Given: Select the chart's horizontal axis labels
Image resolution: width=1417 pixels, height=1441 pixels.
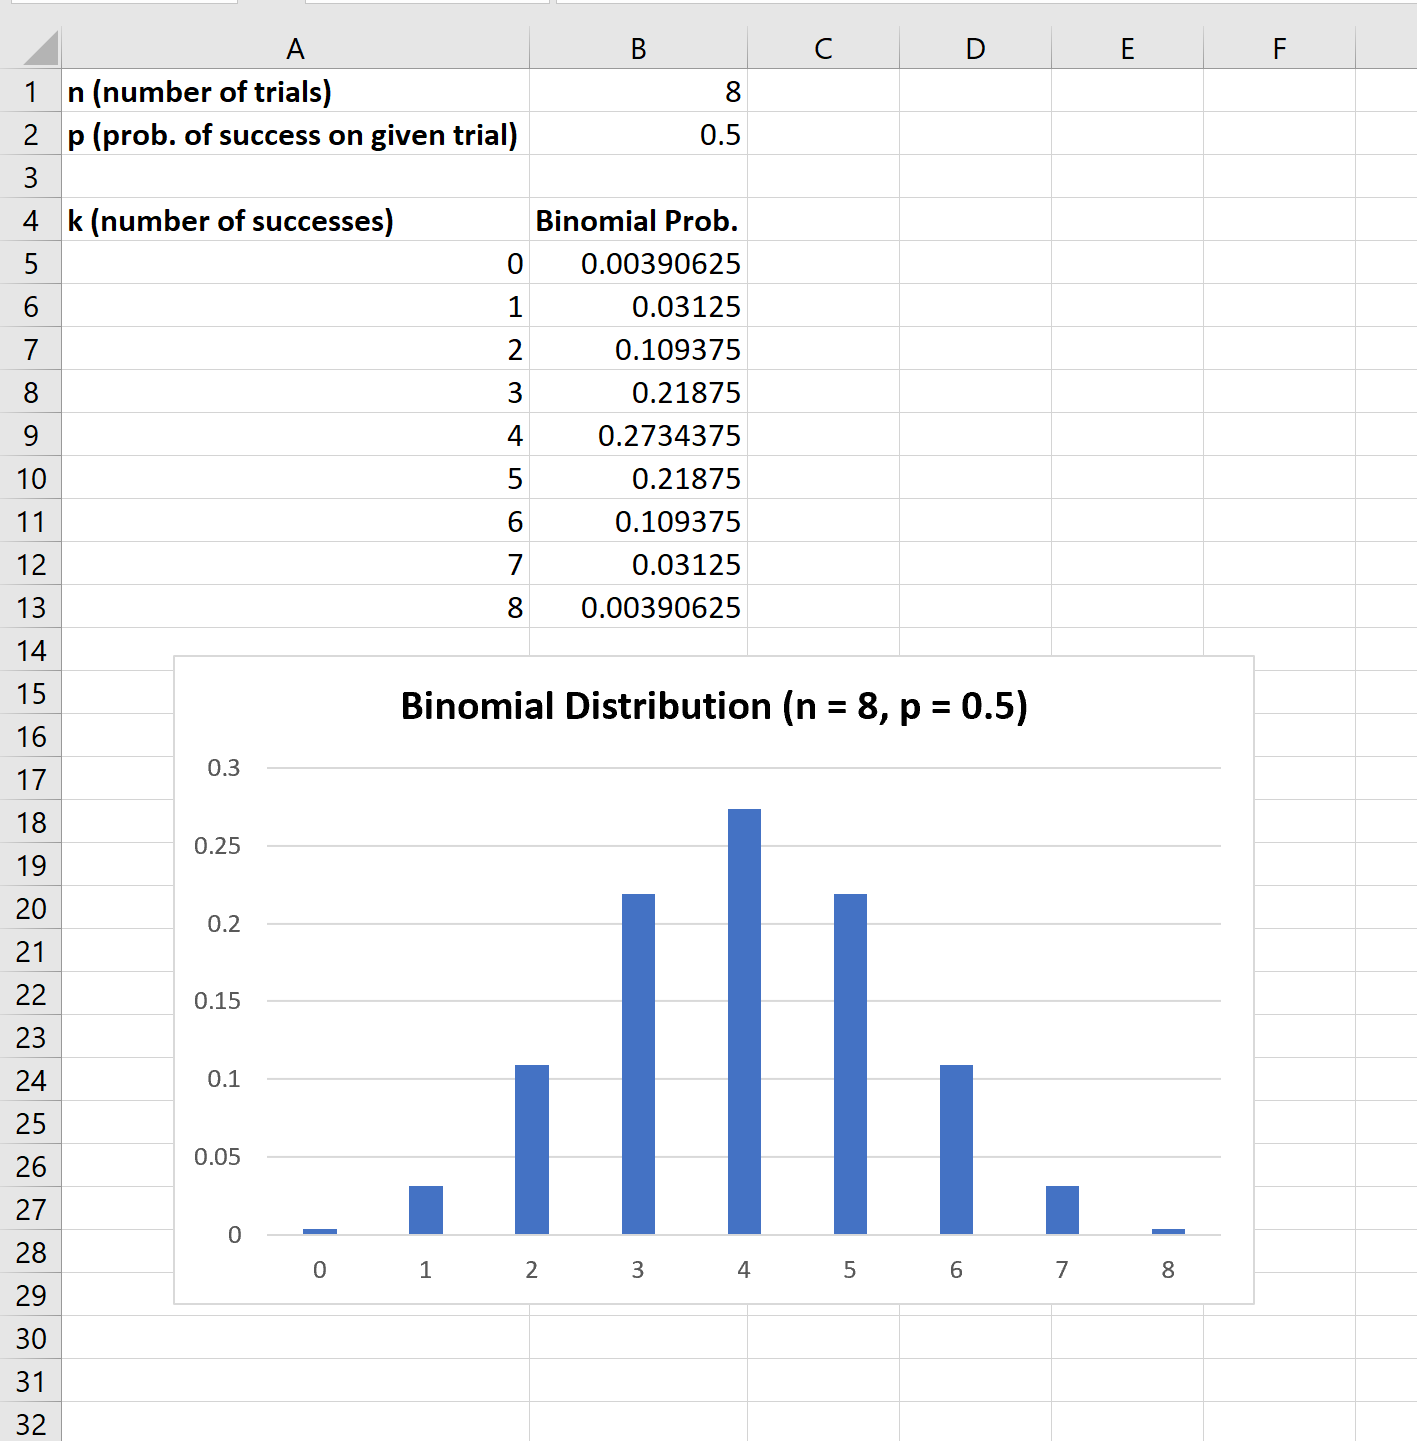Looking at the screenshot, I should 744,1270.
